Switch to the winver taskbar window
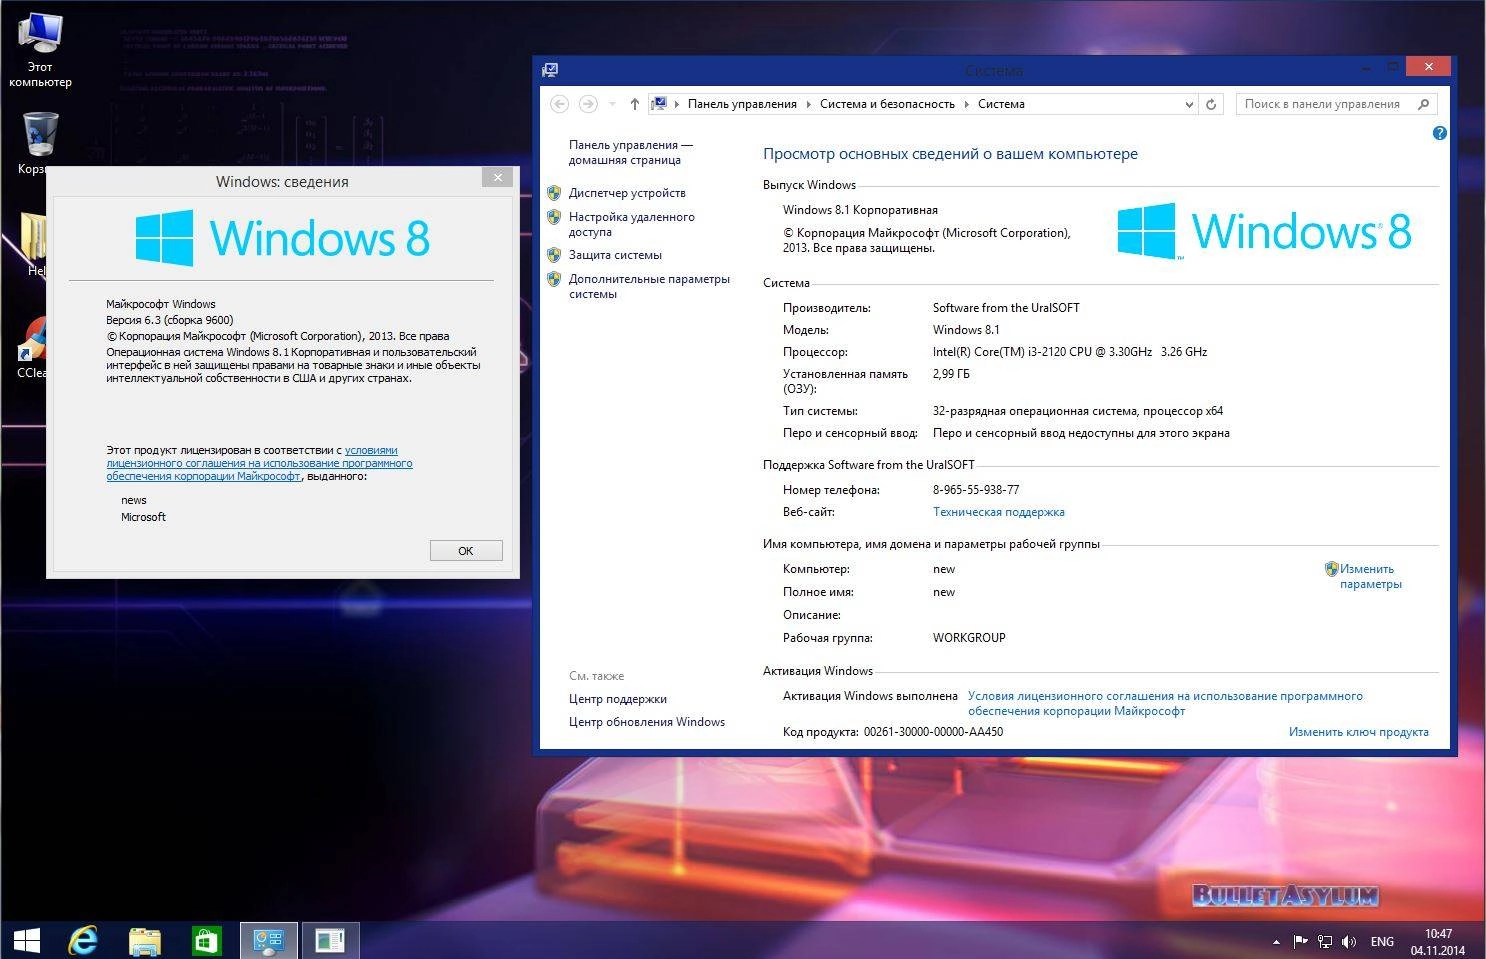The height and width of the screenshot is (959, 1486). coord(330,940)
